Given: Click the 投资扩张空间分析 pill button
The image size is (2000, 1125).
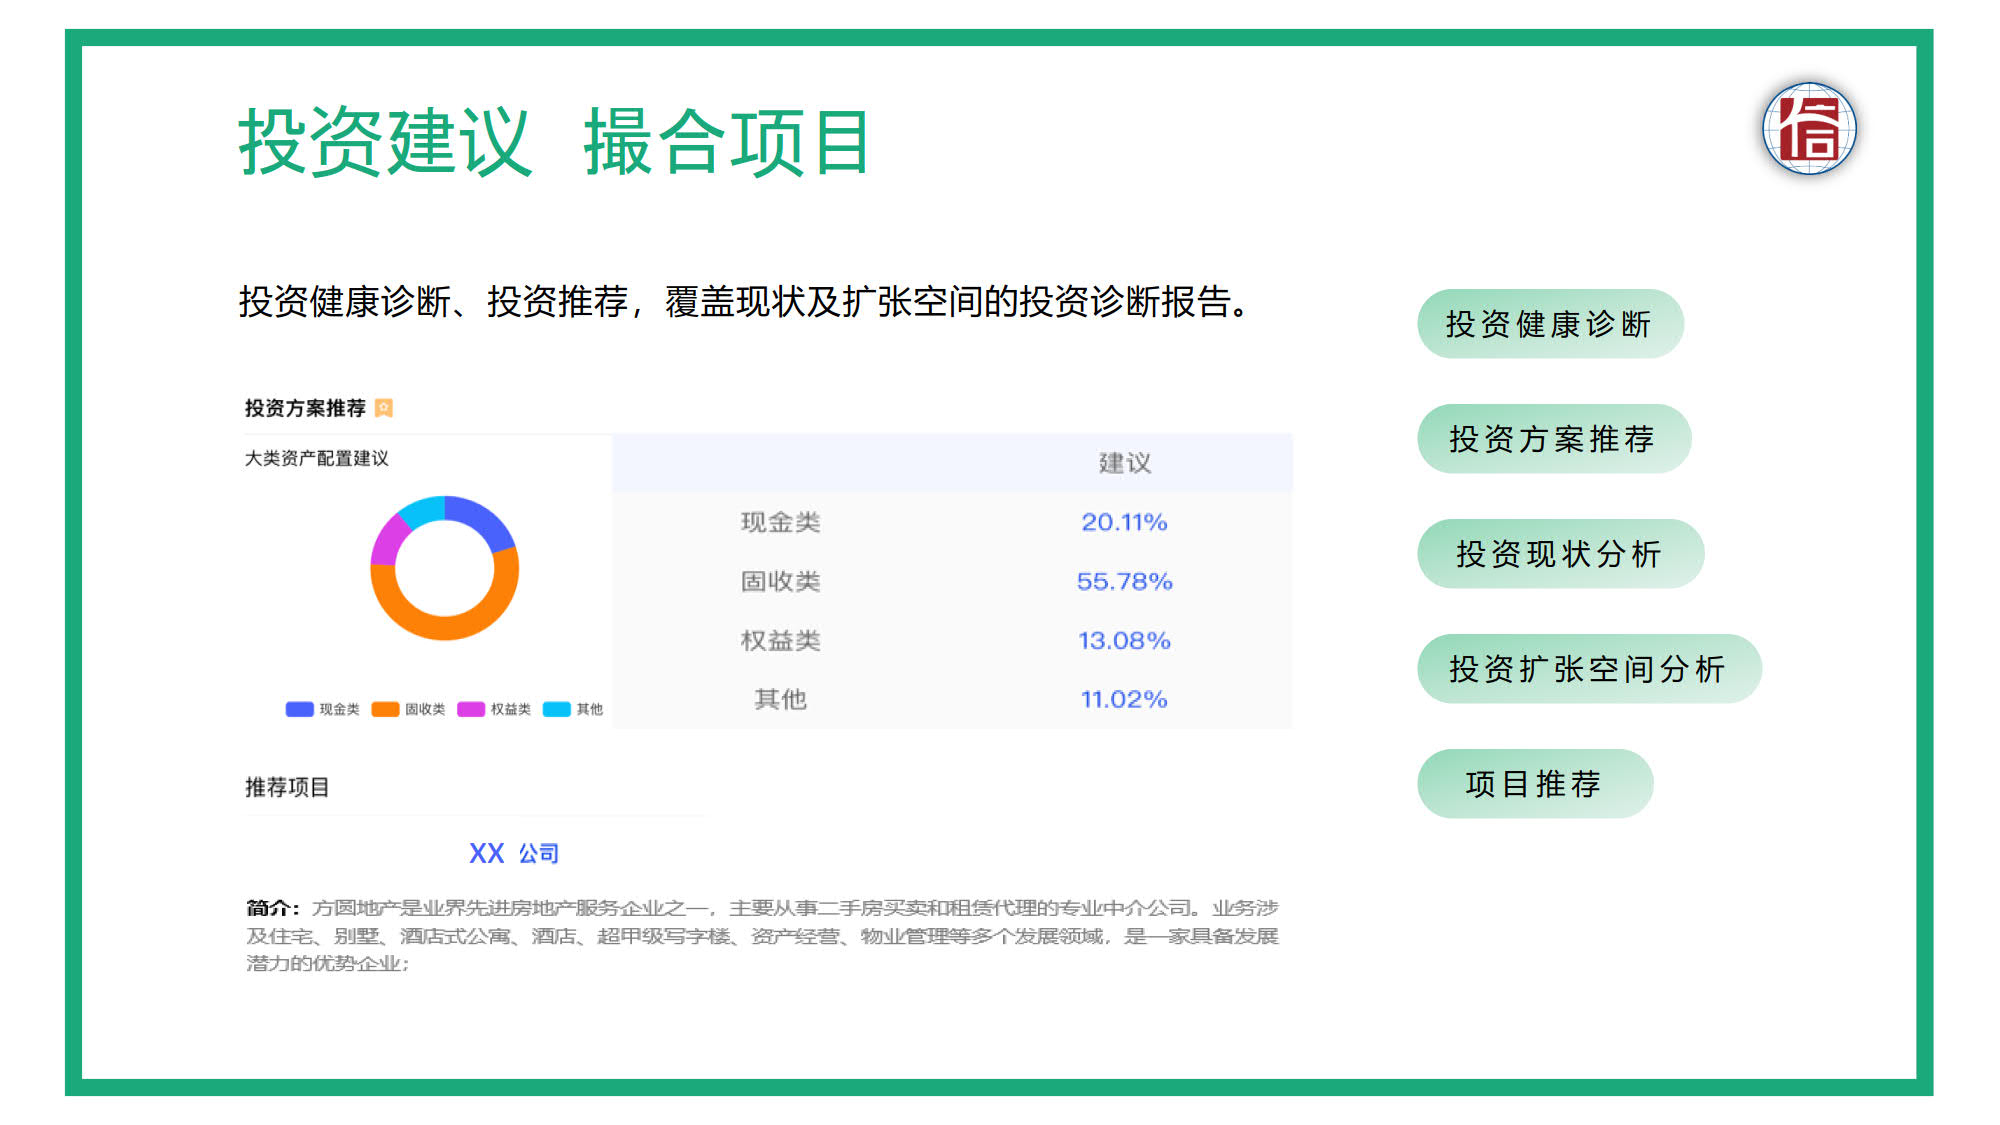Looking at the screenshot, I should point(1588,669).
